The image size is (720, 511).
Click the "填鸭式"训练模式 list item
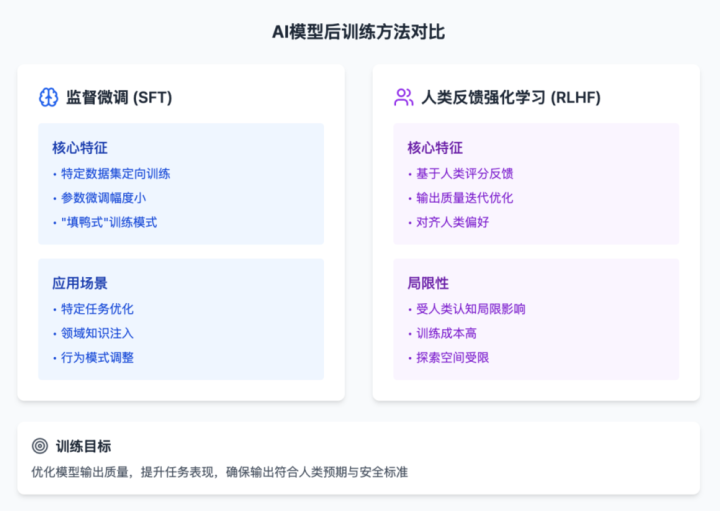click(109, 222)
